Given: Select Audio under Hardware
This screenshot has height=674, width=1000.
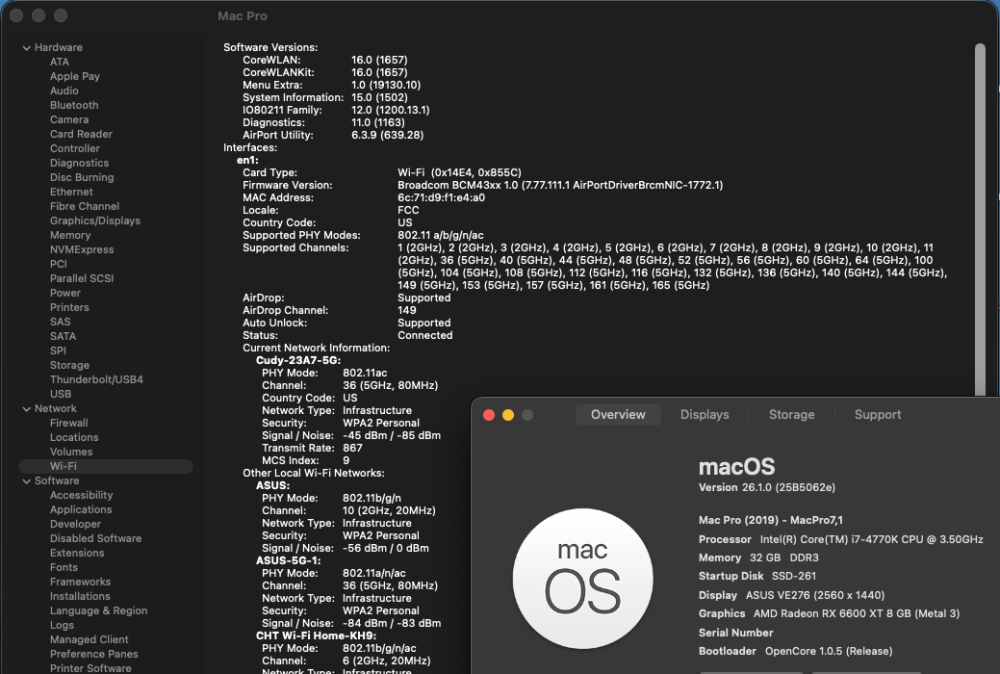Looking at the screenshot, I should (x=64, y=91).
